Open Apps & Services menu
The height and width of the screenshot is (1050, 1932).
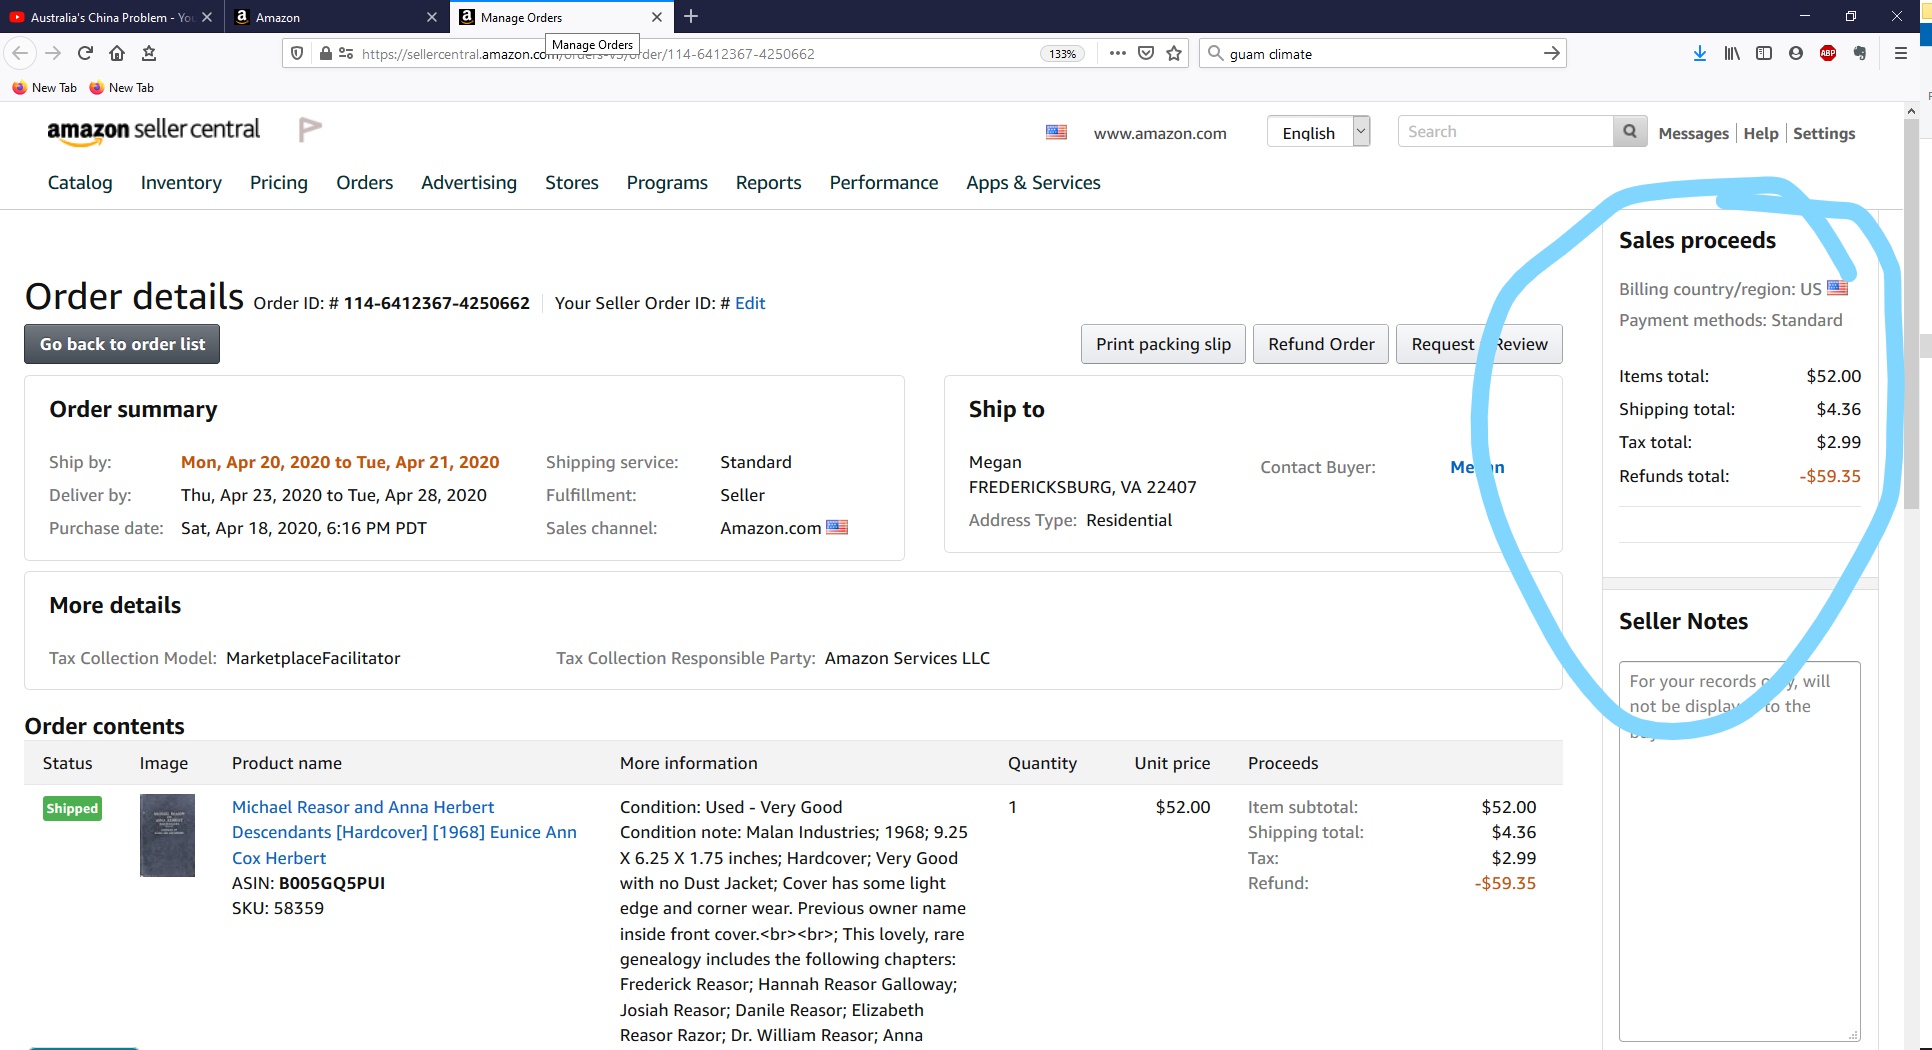pyautogui.click(x=1033, y=182)
